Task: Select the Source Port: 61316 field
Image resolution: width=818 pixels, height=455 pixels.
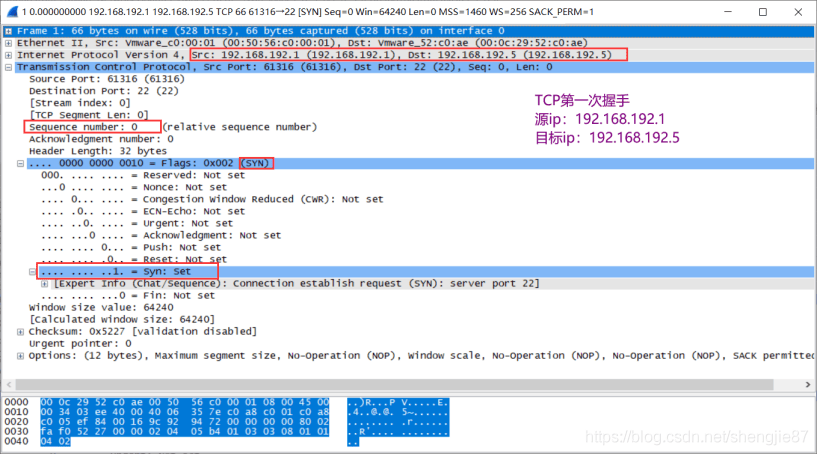Action: pos(92,79)
